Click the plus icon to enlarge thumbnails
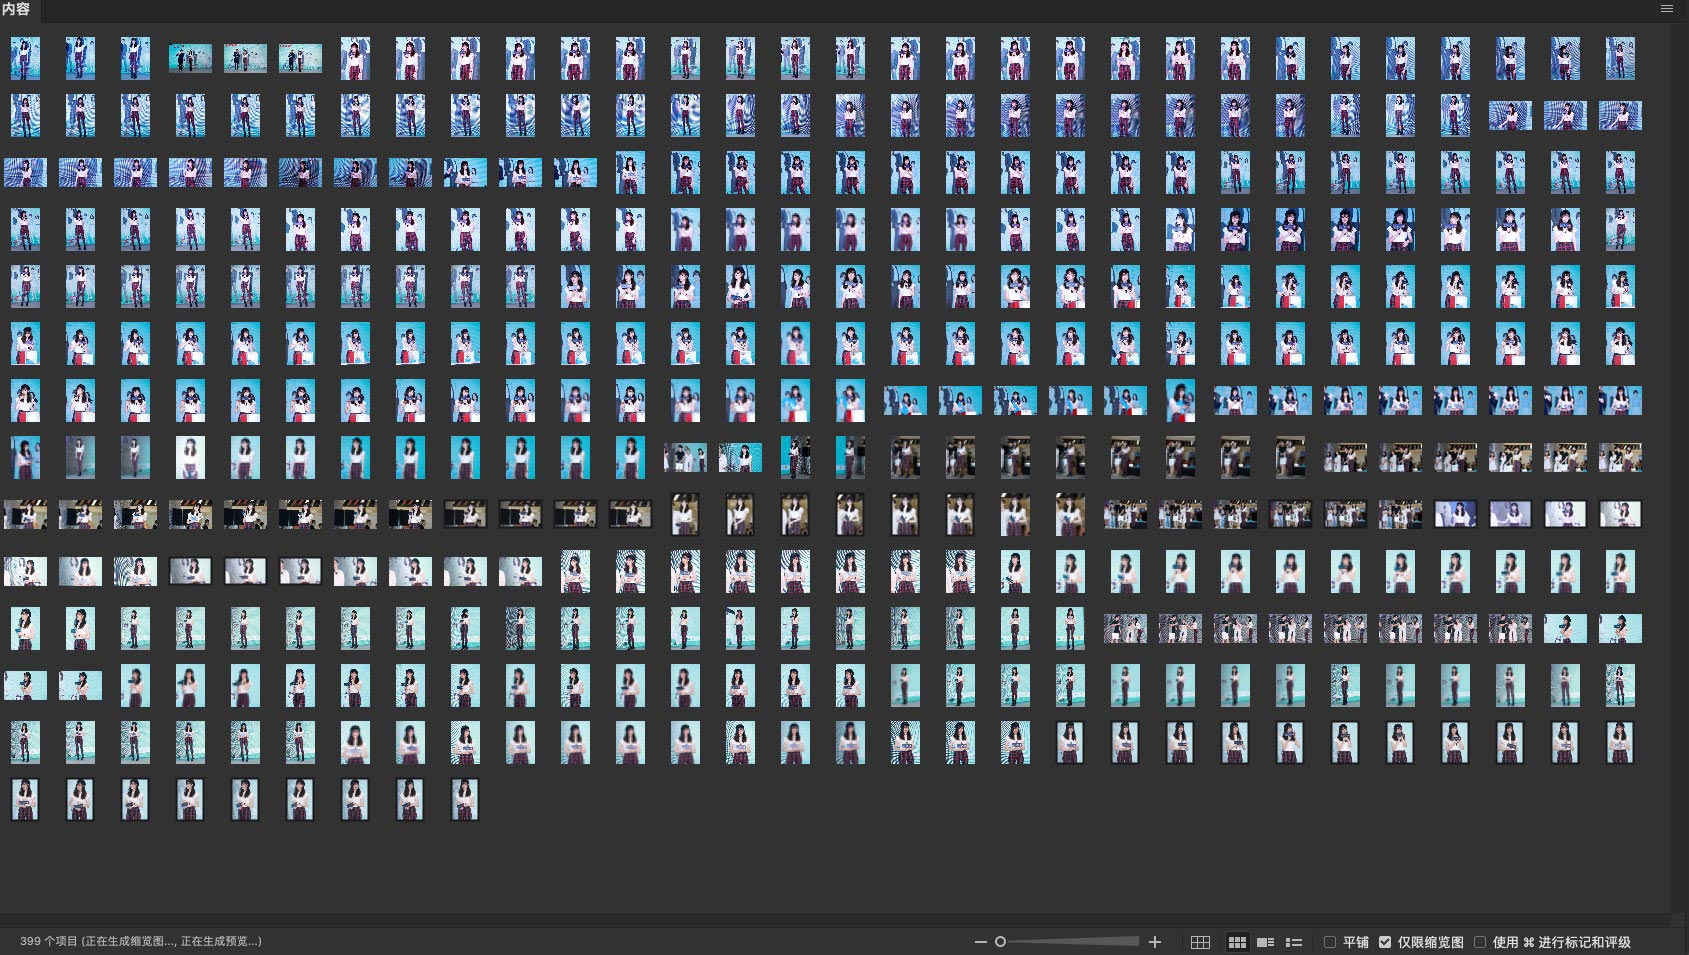 (x=1155, y=942)
